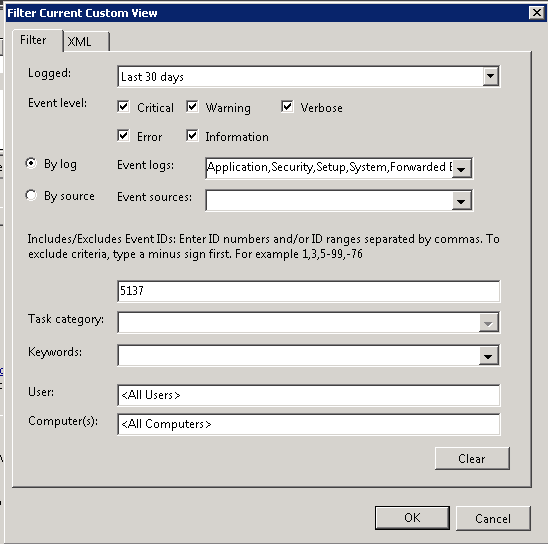The height and width of the screenshot is (544, 548).
Task: Open the Event sources dropdown arrow
Action: (x=461, y=201)
